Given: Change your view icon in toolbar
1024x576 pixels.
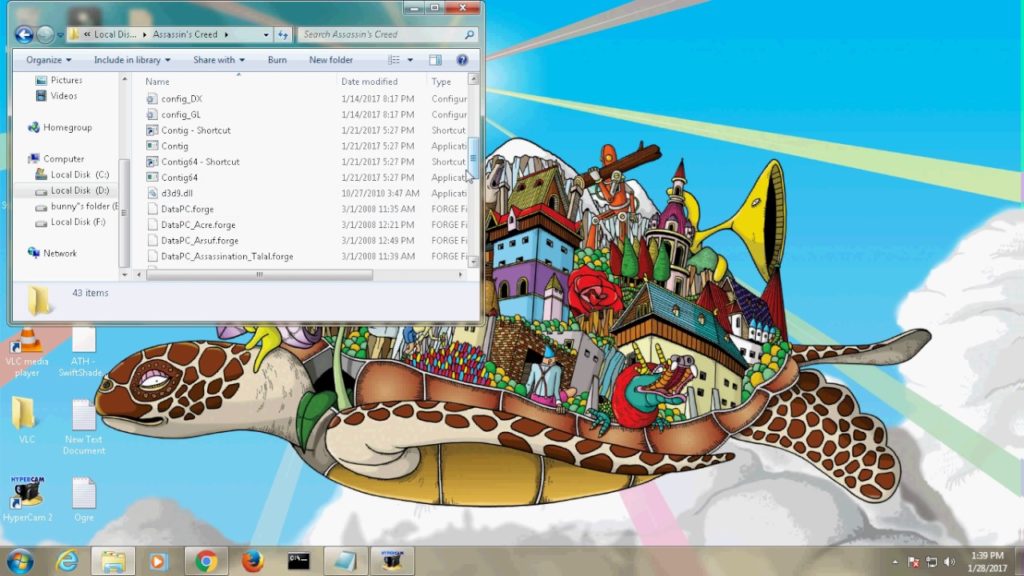Looking at the screenshot, I should click(x=394, y=60).
